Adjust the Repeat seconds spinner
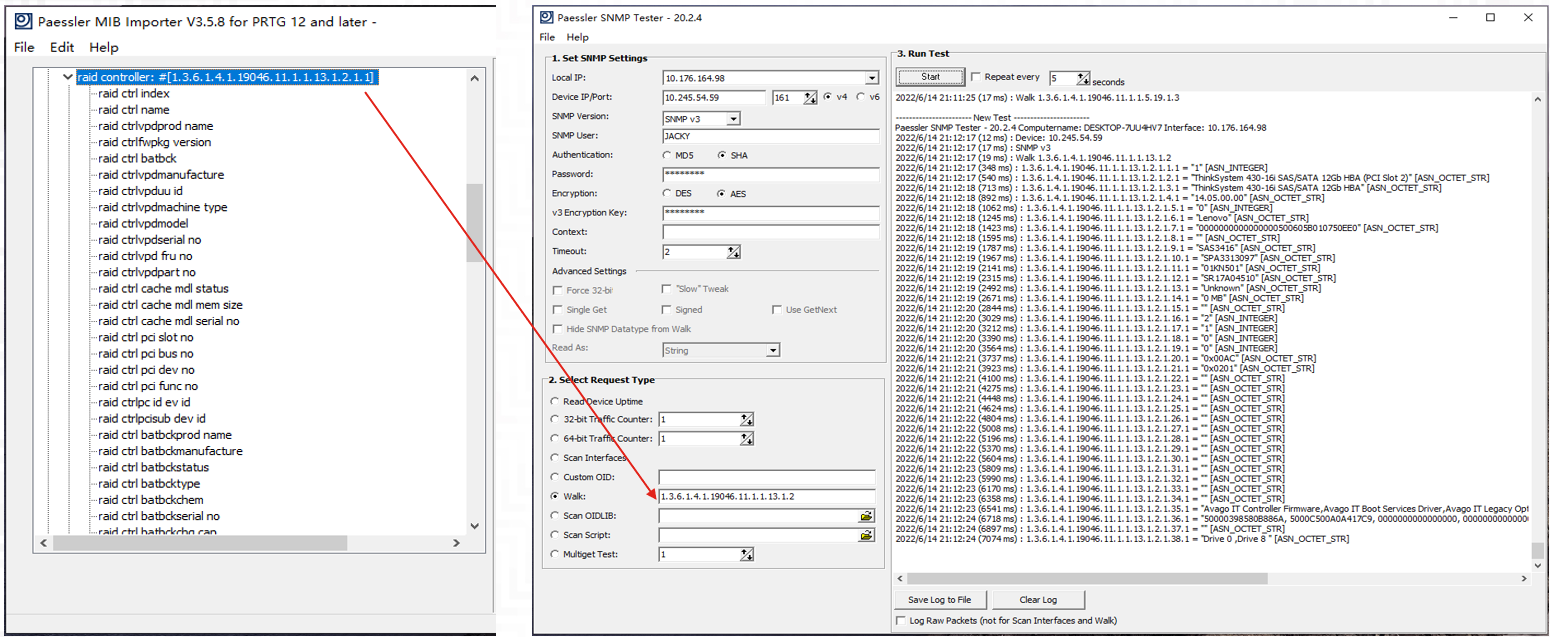This screenshot has width=1550, height=637. pyautogui.click(x=1083, y=78)
